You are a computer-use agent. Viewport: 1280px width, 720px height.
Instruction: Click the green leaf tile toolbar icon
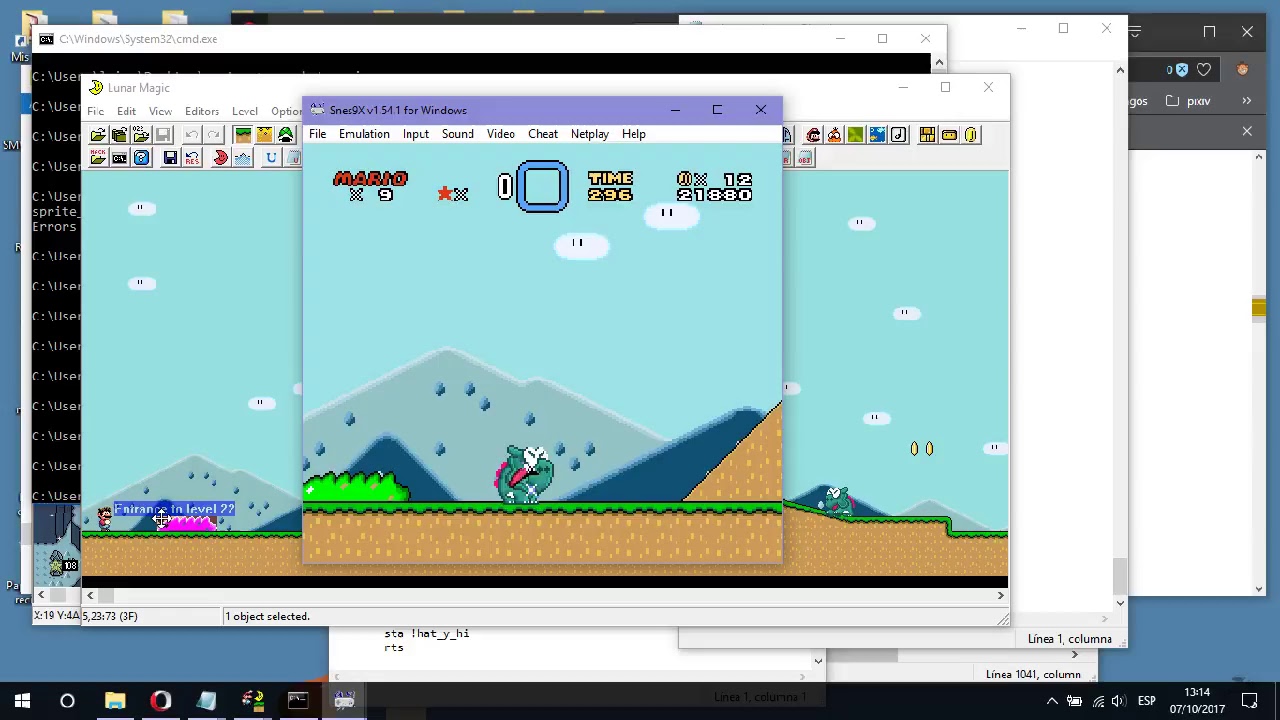pyautogui.click(x=855, y=135)
